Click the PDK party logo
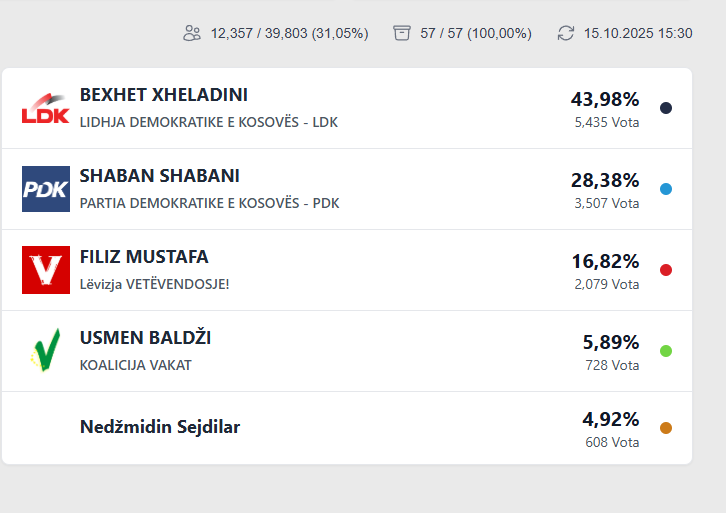726x513 pixels. [46, 189]
